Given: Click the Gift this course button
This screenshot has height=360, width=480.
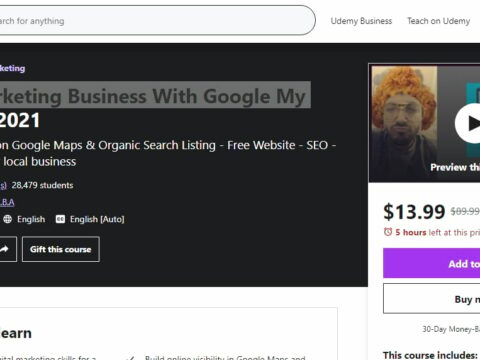Looking at the screenshot, I should pyautogui.click(x=61, y=249).
